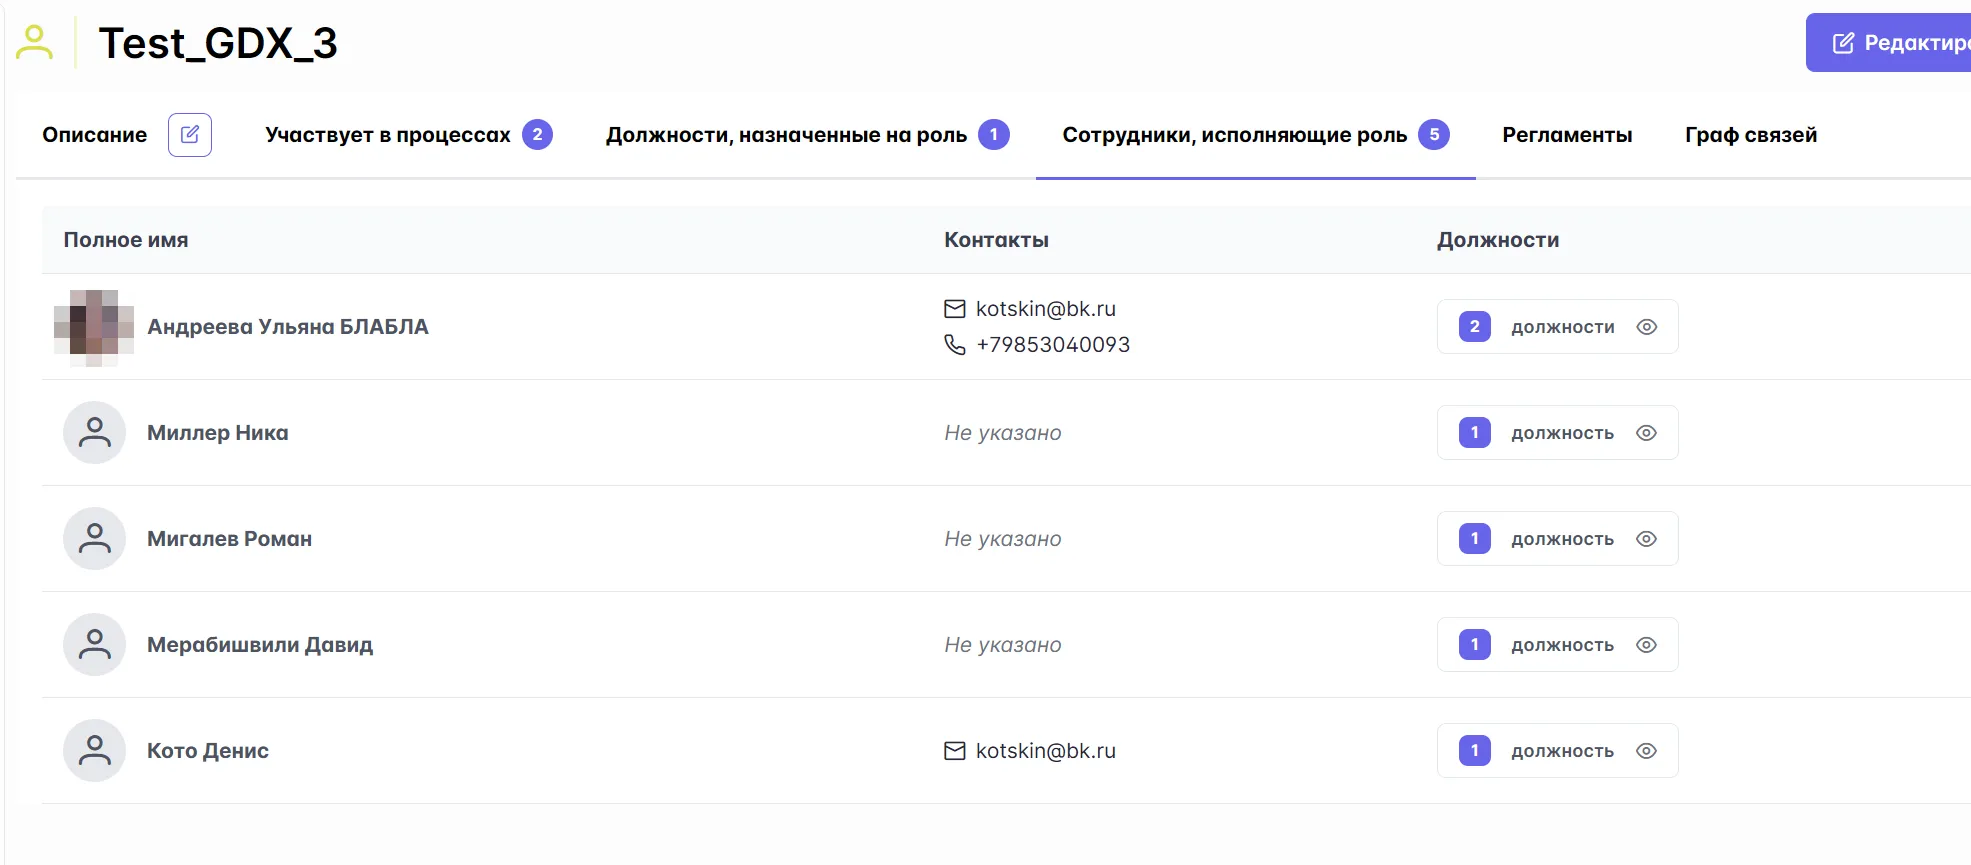Click Кото Денис's avatar placeholder
Image resolution: width=1971 pixels, height=865 pixels.
click(94, 751)
